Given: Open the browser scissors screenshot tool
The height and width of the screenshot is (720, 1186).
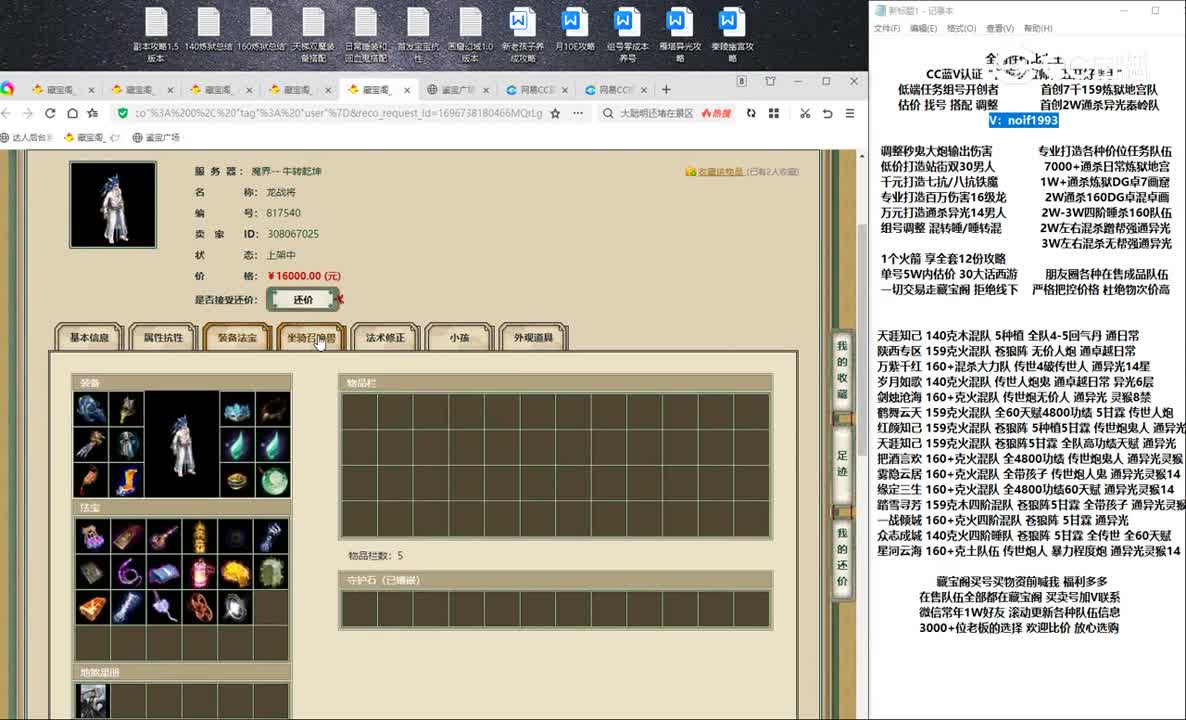Looking at the screenshot, I should pyautogui.click(x=805, y=113).
